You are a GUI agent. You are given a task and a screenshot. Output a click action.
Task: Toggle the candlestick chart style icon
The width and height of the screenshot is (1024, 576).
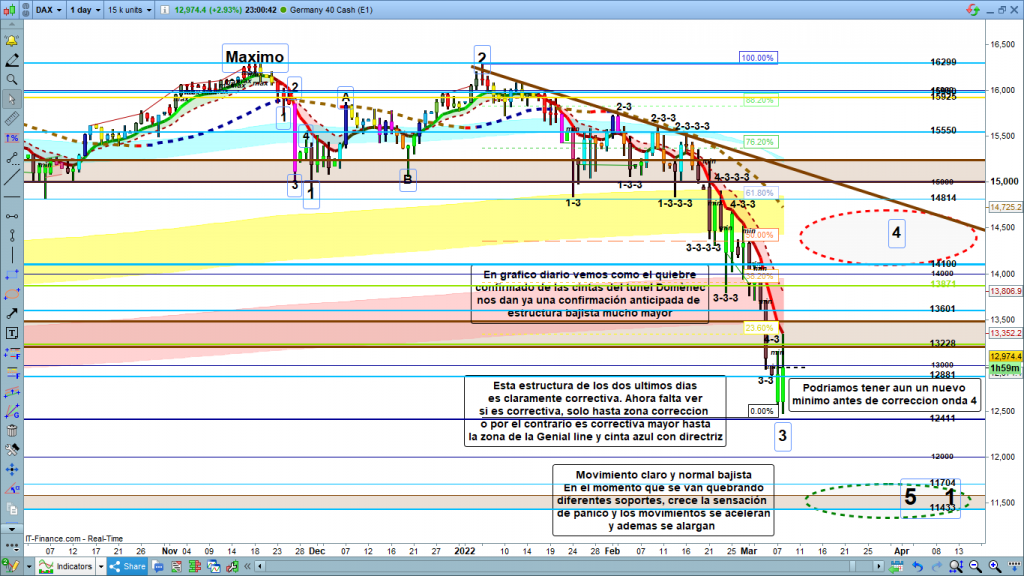tap(12, 10)
